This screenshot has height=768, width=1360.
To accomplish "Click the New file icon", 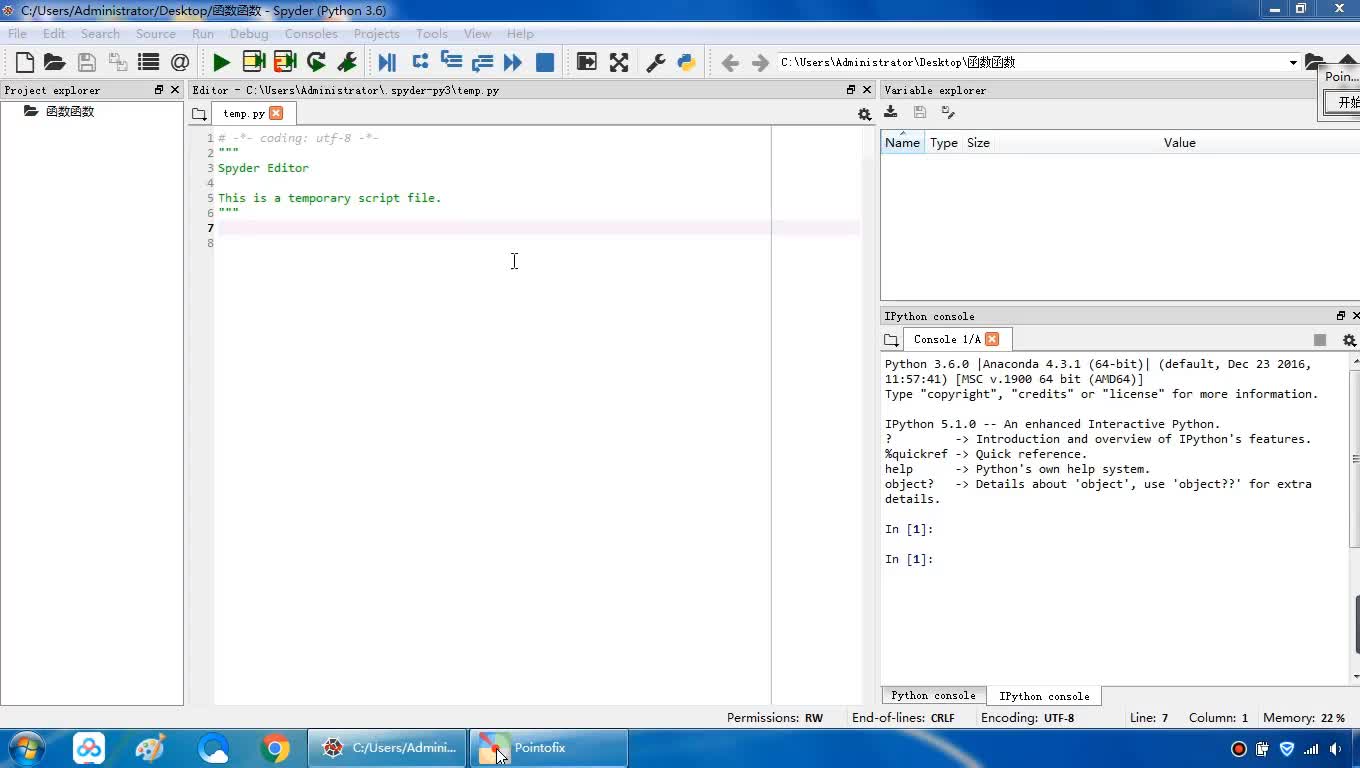I will [x=24, y=62].
